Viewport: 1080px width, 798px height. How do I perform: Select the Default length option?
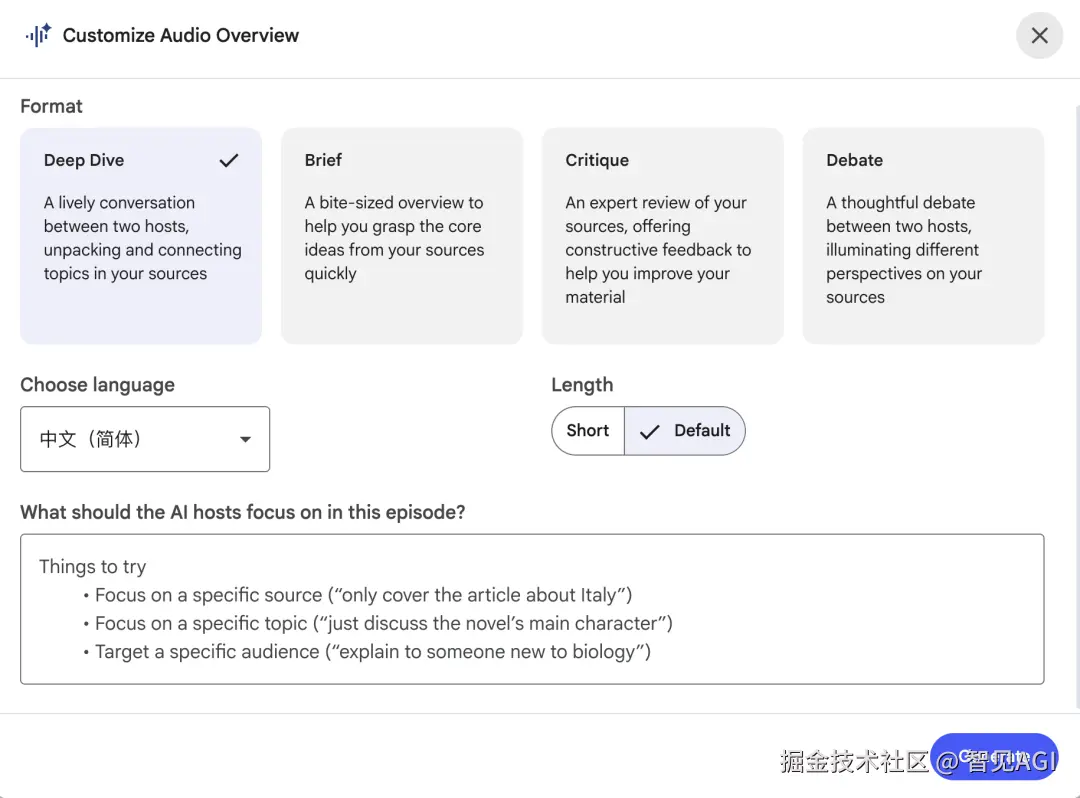coord(686,431)
